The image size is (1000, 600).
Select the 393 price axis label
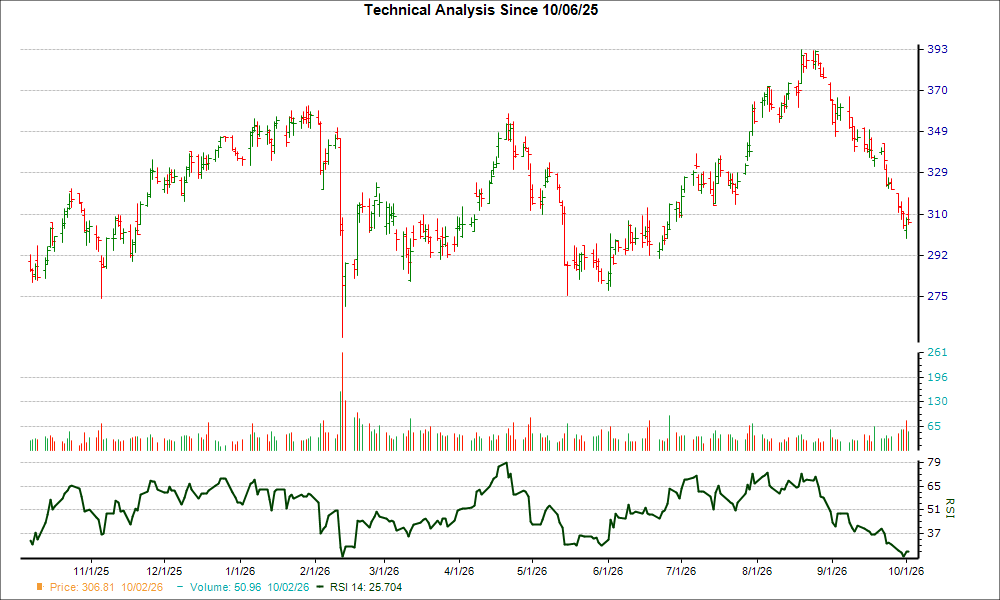(937, 49)
